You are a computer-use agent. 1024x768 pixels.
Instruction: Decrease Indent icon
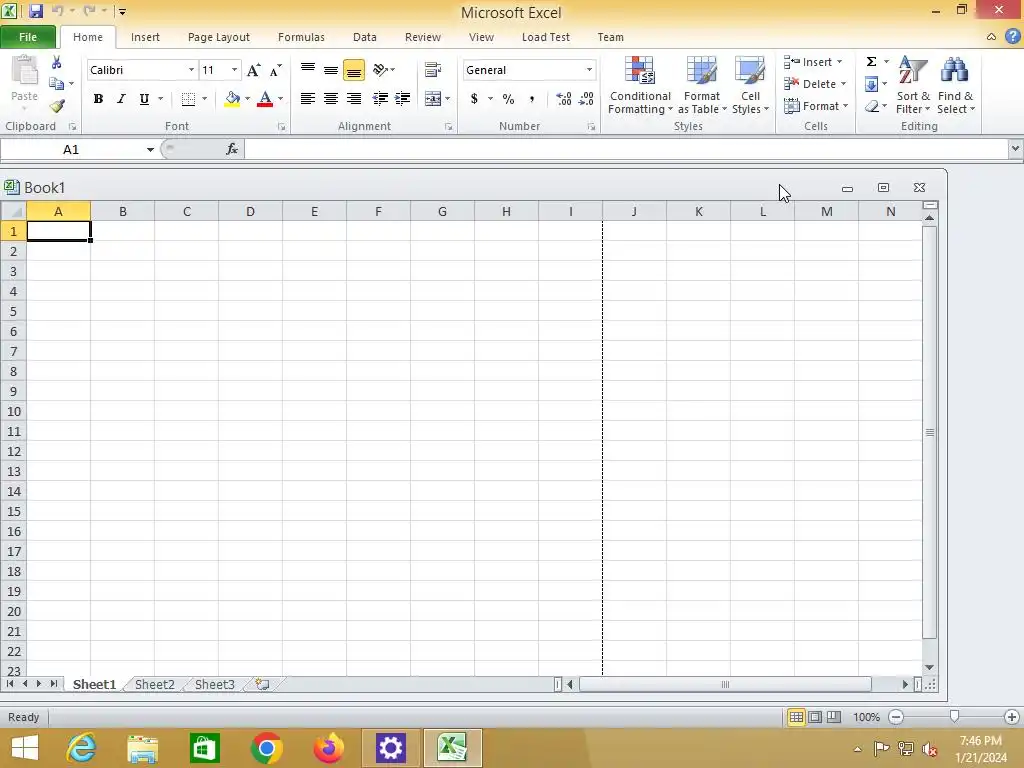379,99
